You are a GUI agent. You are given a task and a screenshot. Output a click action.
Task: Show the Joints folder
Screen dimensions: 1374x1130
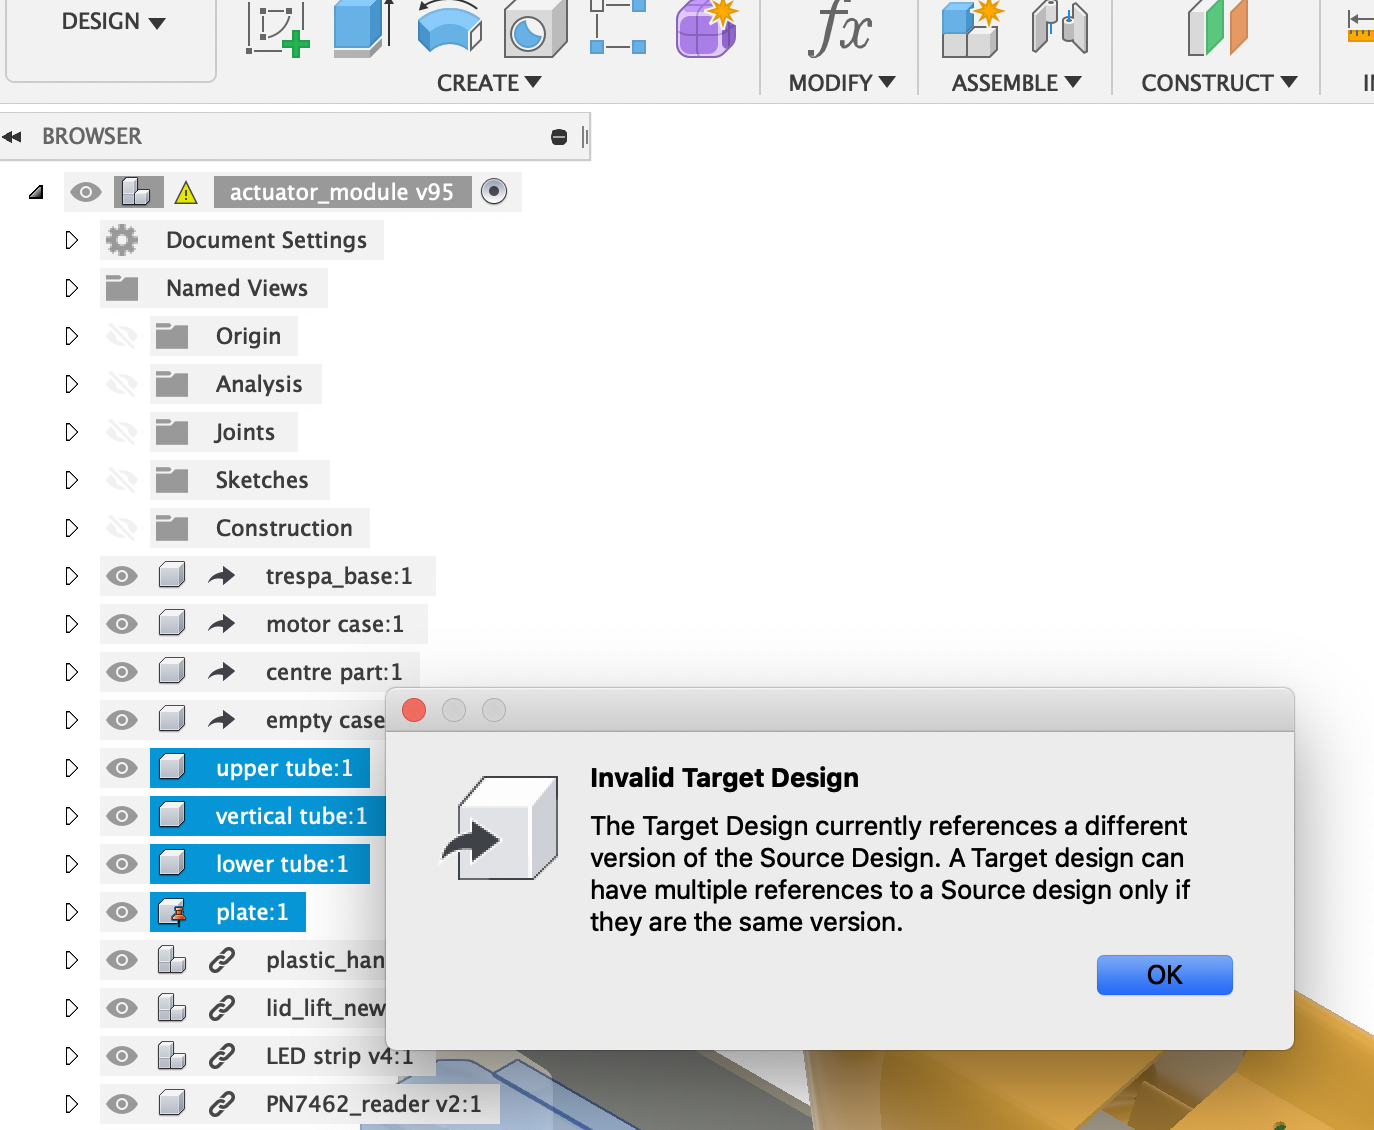tap(122, 432)
